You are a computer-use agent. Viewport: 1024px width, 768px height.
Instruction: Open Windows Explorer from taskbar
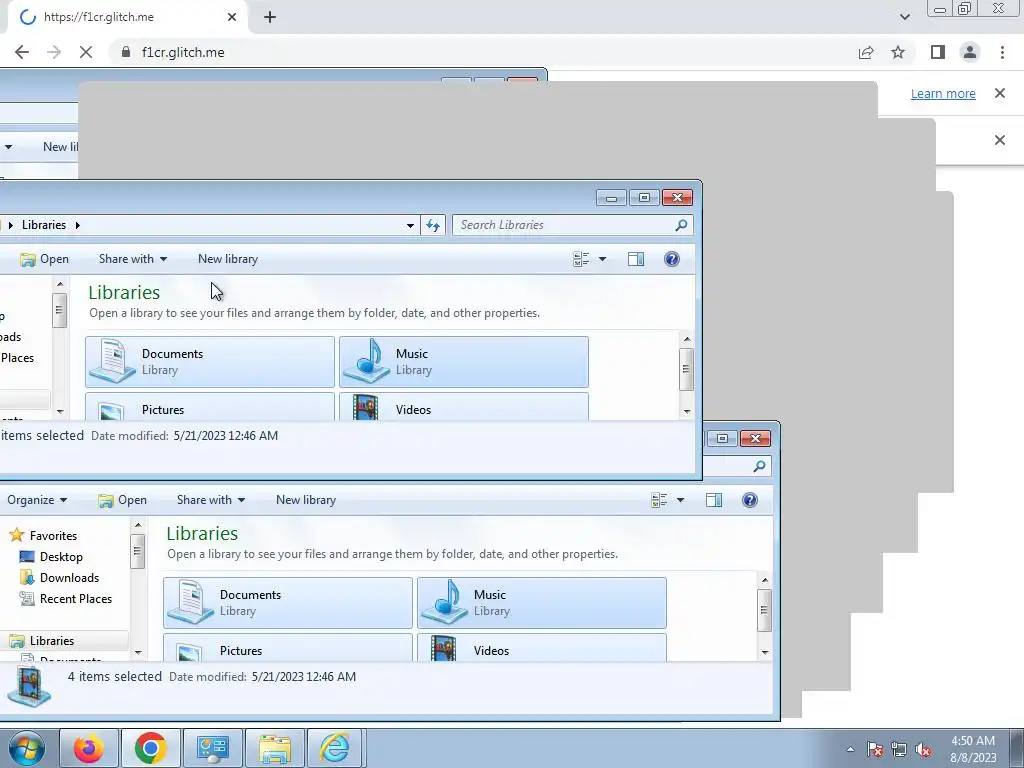274,748
